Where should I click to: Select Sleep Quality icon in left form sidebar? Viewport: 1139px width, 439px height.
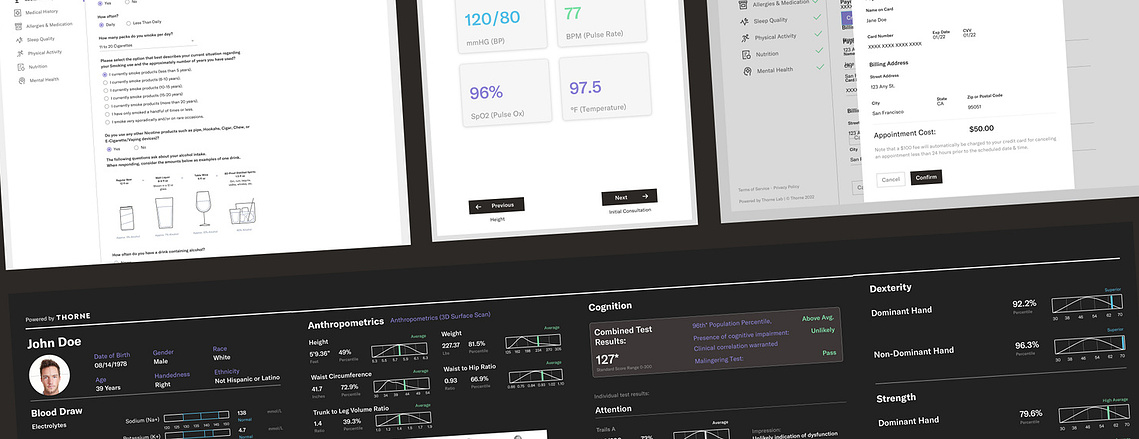click(x=20, y=39)
